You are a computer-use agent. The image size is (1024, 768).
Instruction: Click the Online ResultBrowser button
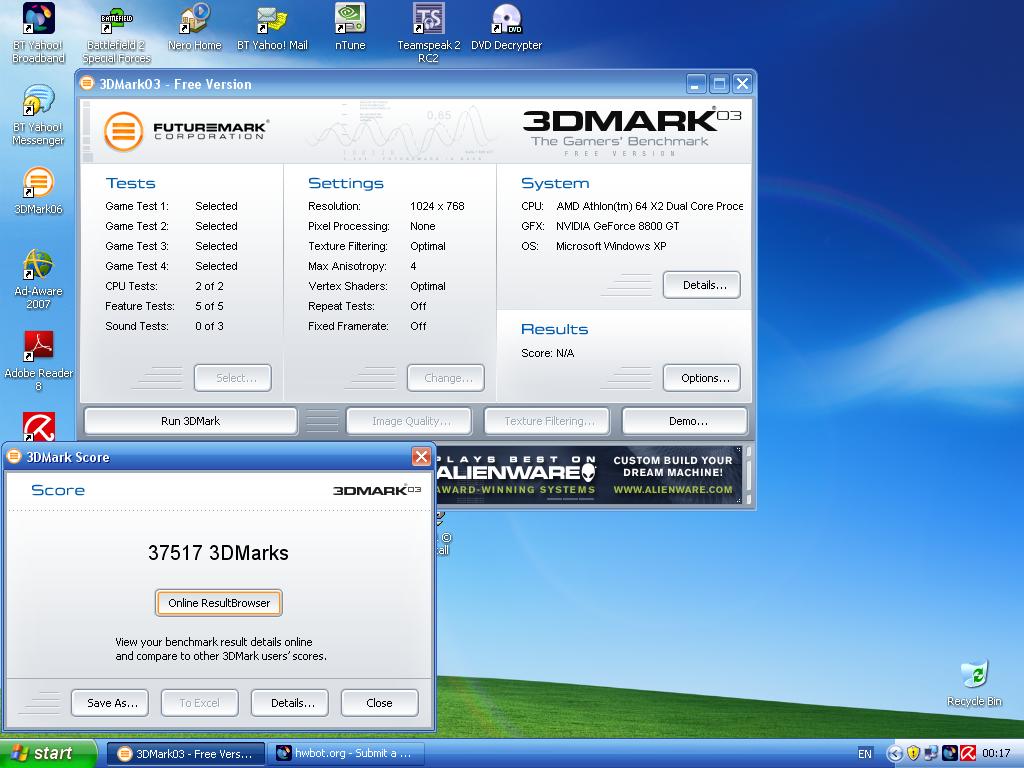(x=219, y=603)
